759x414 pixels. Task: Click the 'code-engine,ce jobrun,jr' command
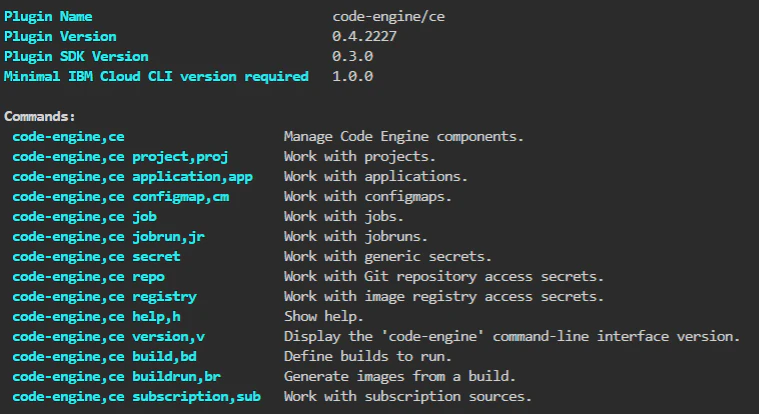108,236
